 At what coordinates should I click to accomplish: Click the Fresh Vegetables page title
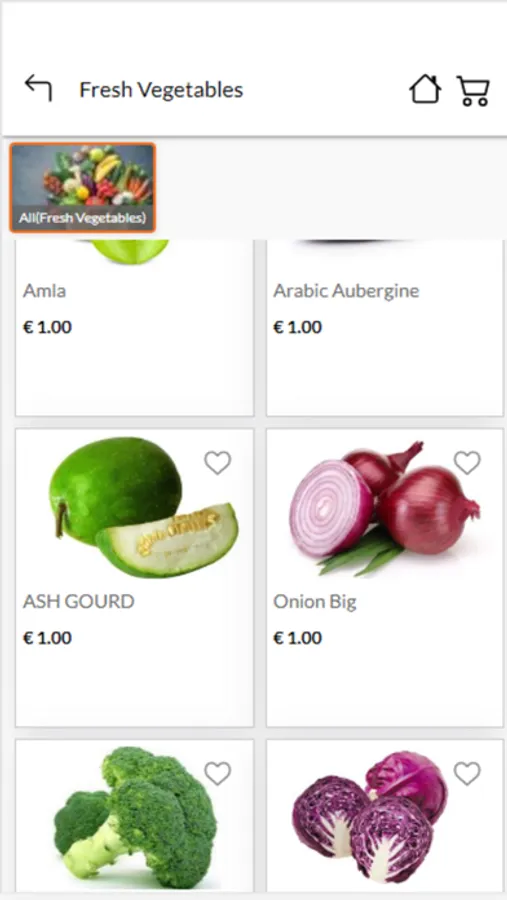click(x=161, y=90)
